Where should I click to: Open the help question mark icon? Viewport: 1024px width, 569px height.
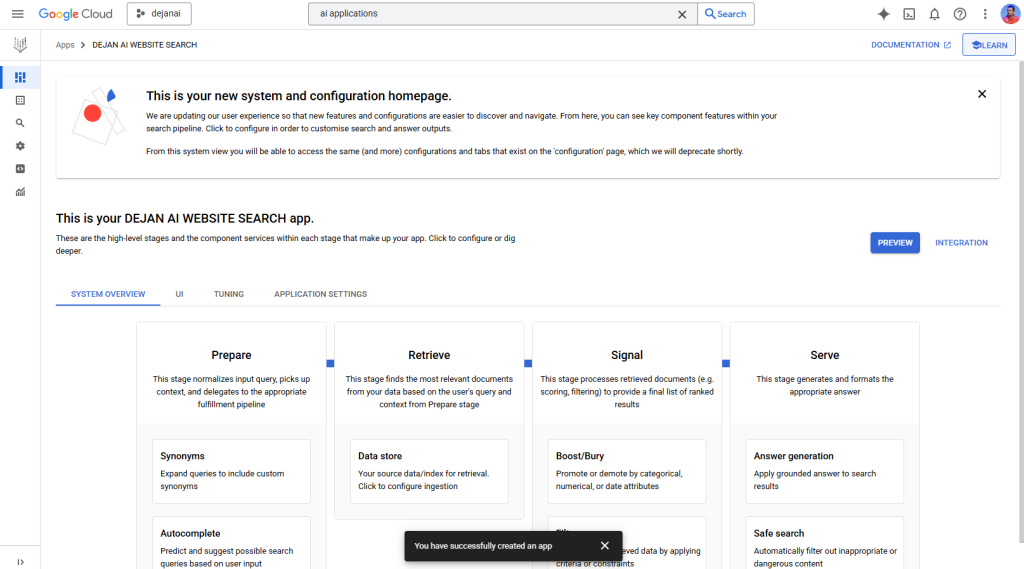960,14
